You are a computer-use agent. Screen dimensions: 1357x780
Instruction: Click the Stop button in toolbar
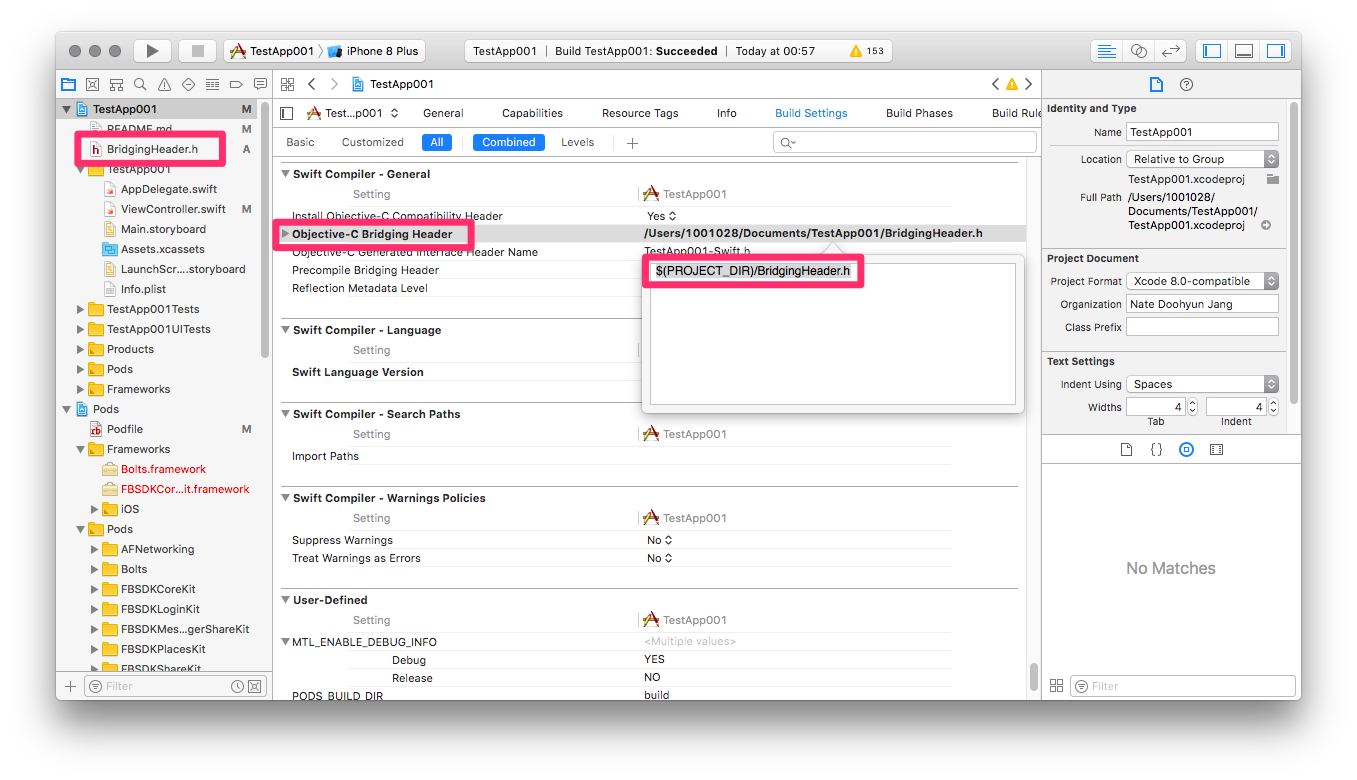tap(197, 51)
